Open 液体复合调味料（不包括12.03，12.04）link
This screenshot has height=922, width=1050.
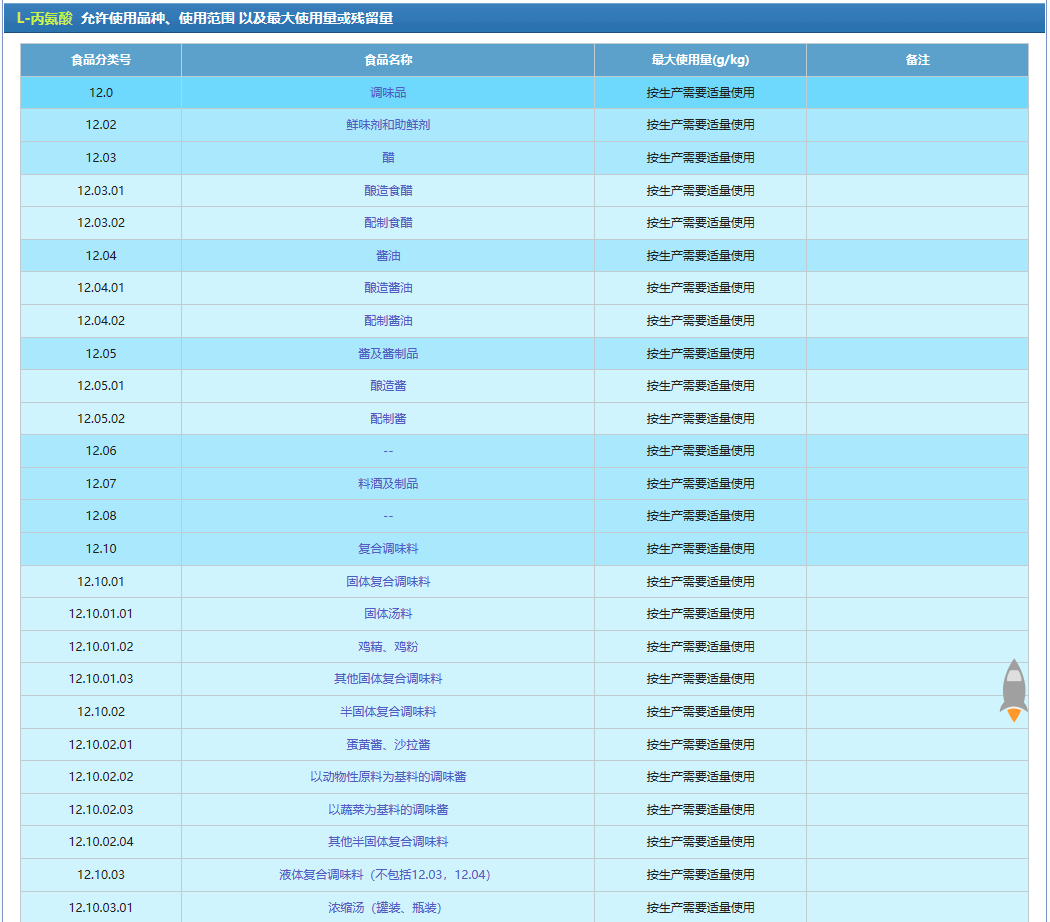tap(385, 874)
